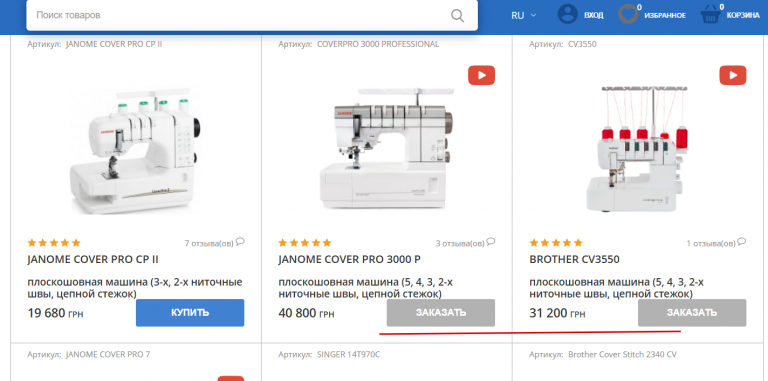Click the comment bubble icon next to 1 отзыва(ов)
Image resolution: width=768 pixels, height=381 pixels.
(x=742, y=241)
